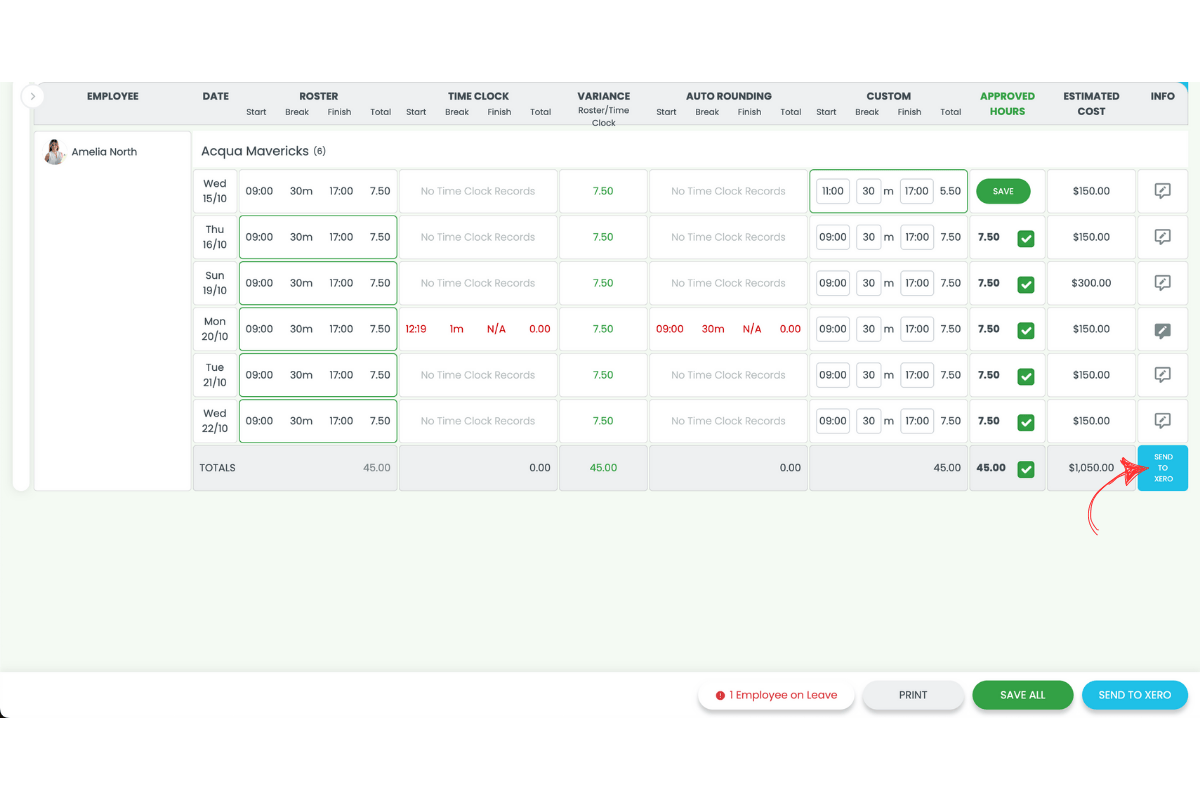Click SAVE on the Wed 15/10 row

tap(1003, 191)
